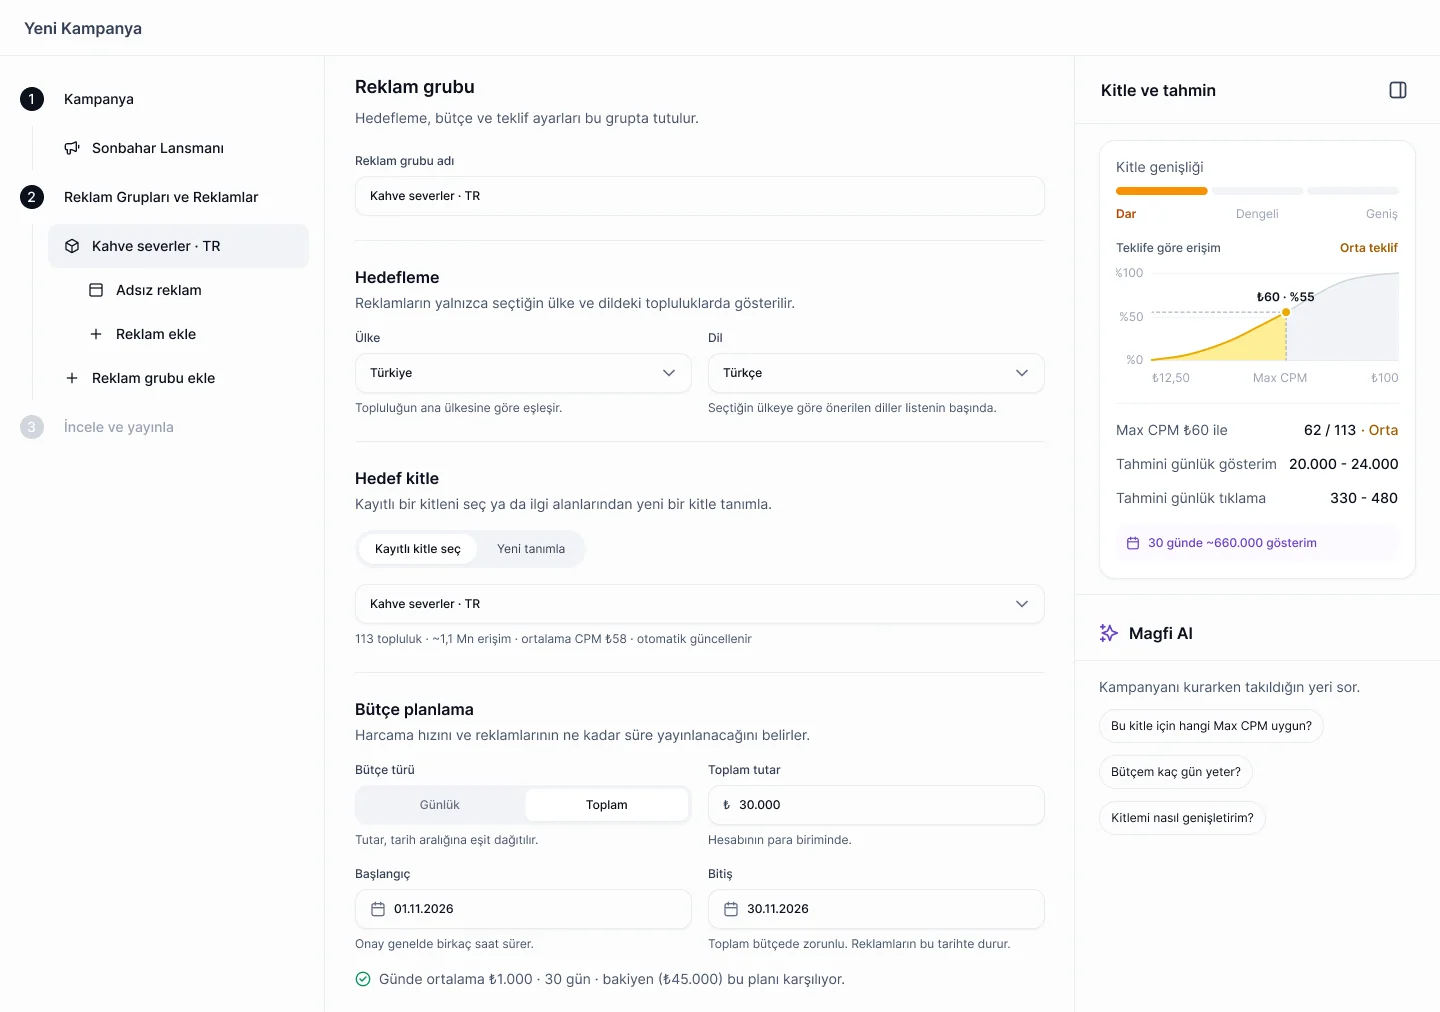Click the green checkmark icon in budget summary
1440x1012 pixels.
coord(363,979)
